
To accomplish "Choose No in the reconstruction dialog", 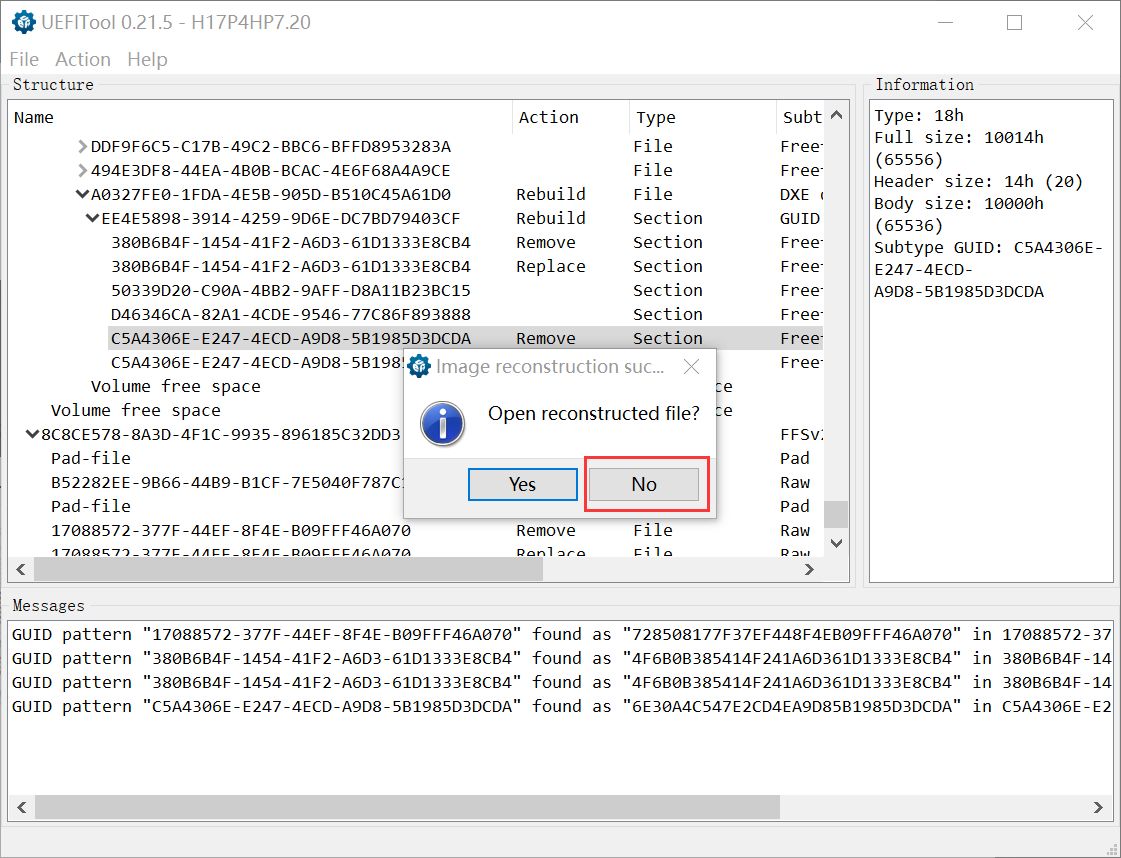I will (644, 484).
